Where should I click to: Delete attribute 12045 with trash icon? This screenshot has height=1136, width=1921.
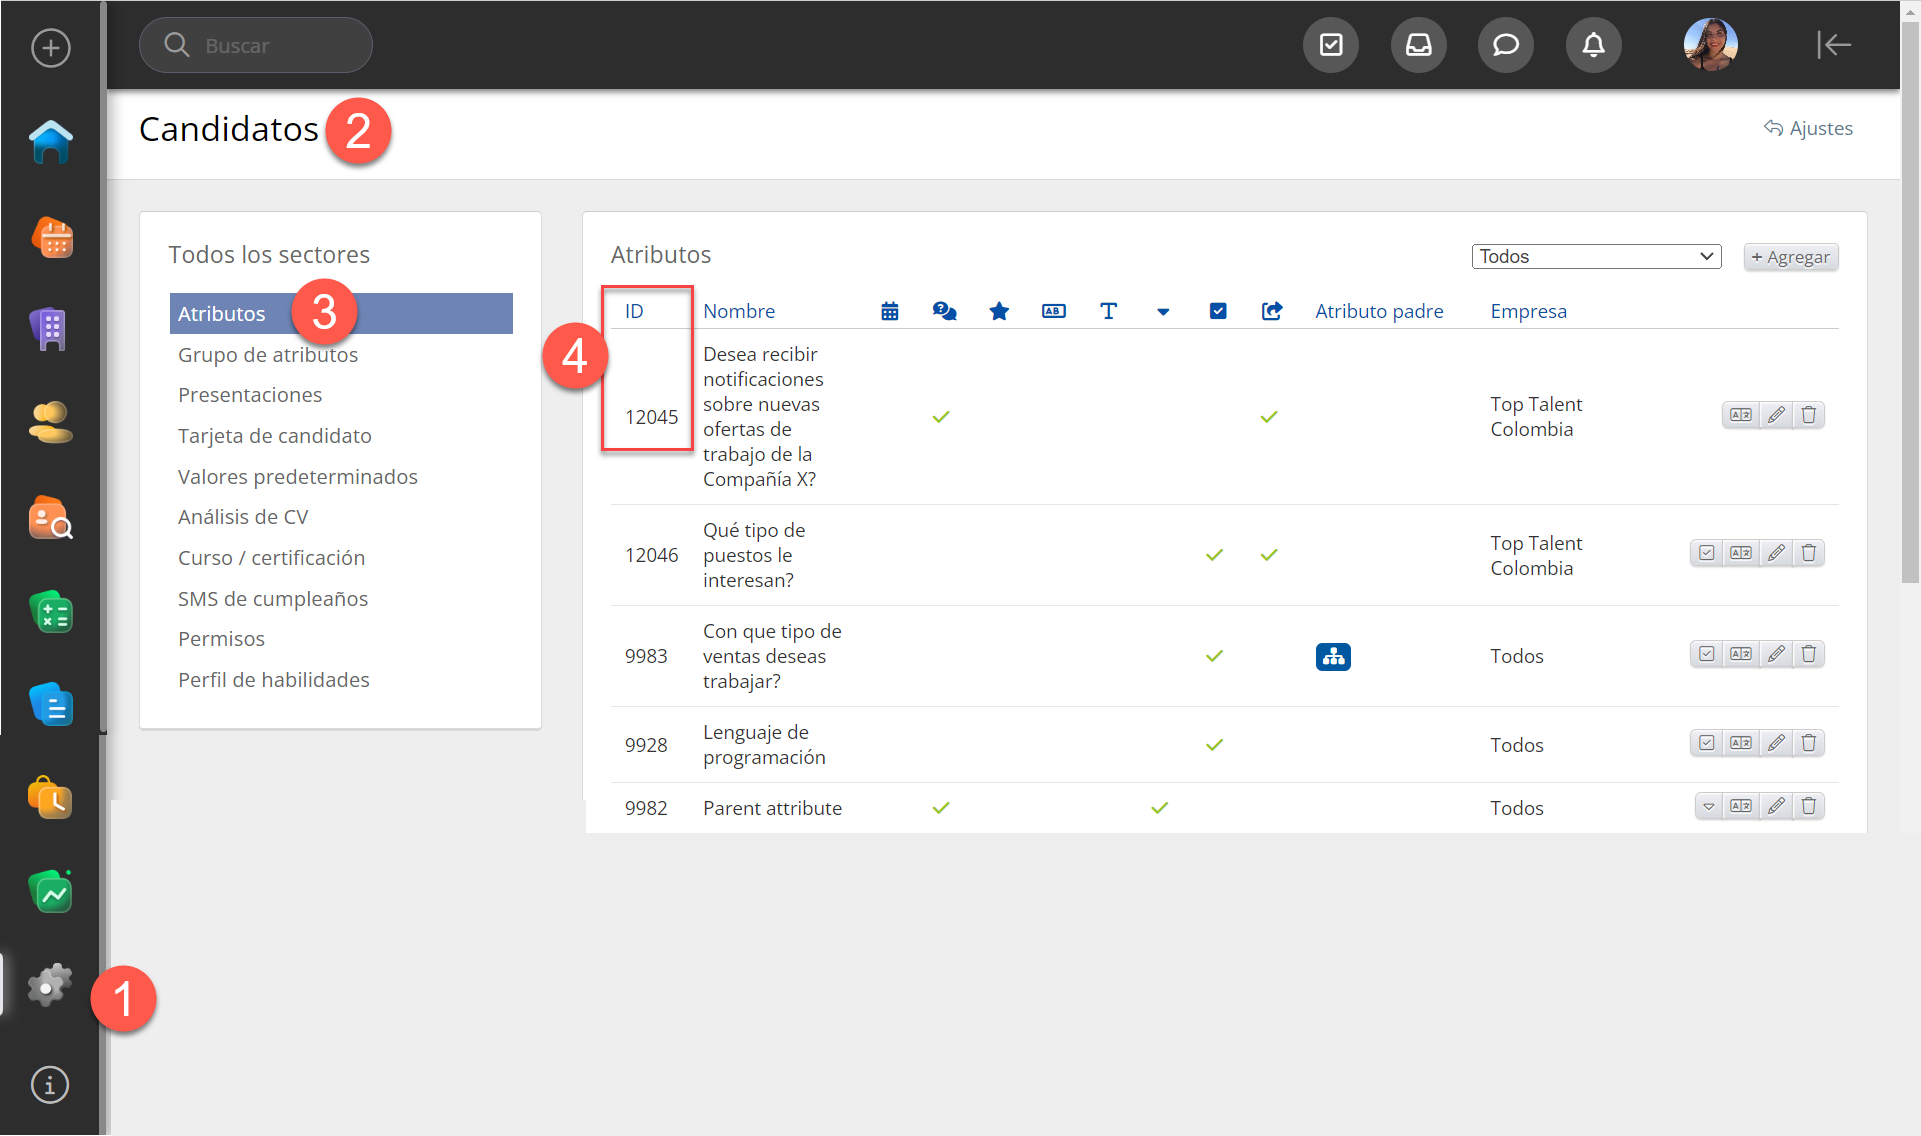[1808, 415]
